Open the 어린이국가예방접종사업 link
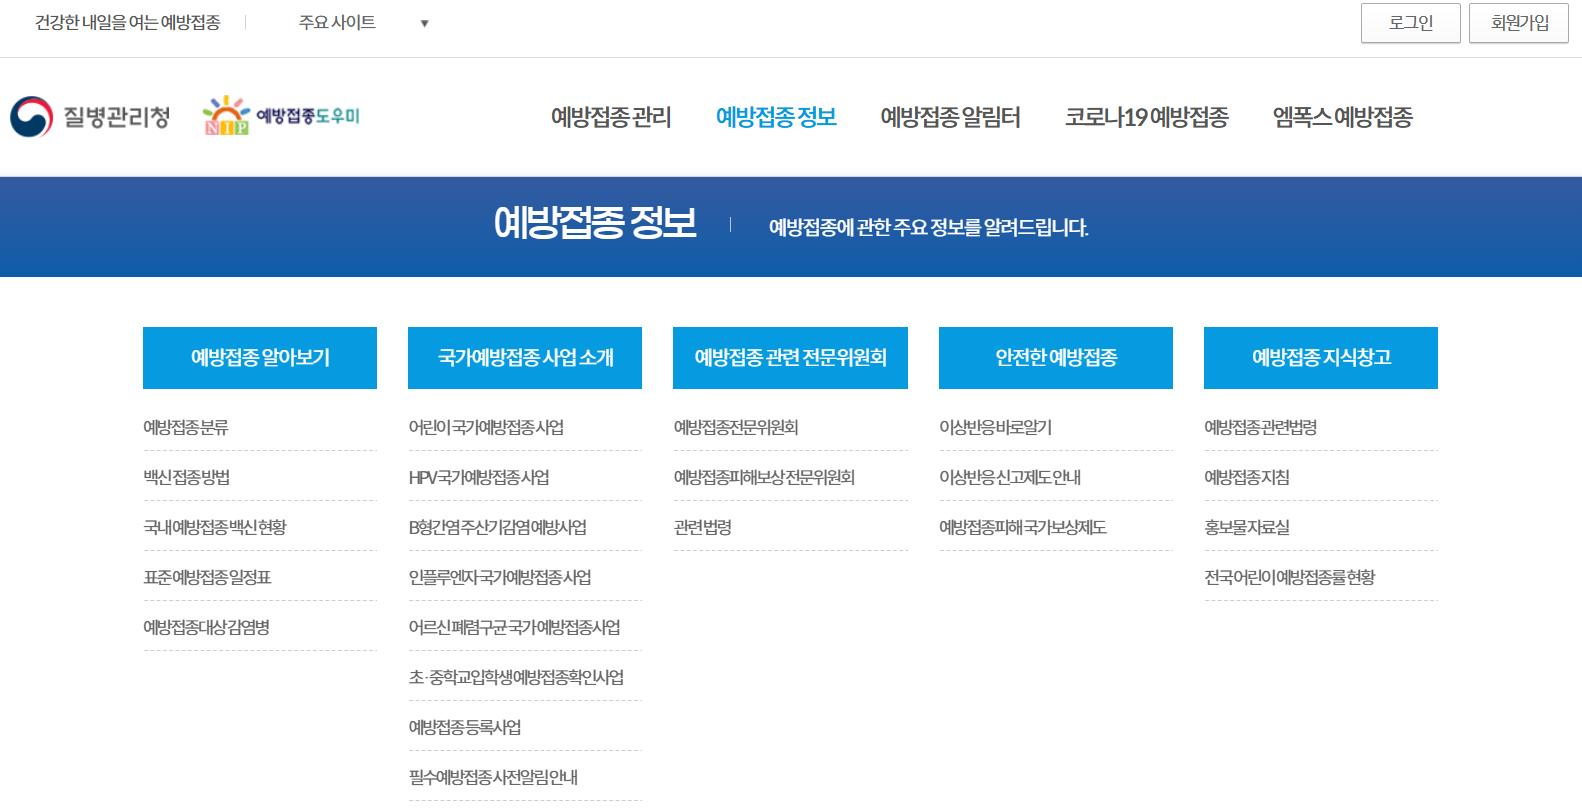Screen dimensions: 1582x808 pyautogui.click(x=486, y=428)
